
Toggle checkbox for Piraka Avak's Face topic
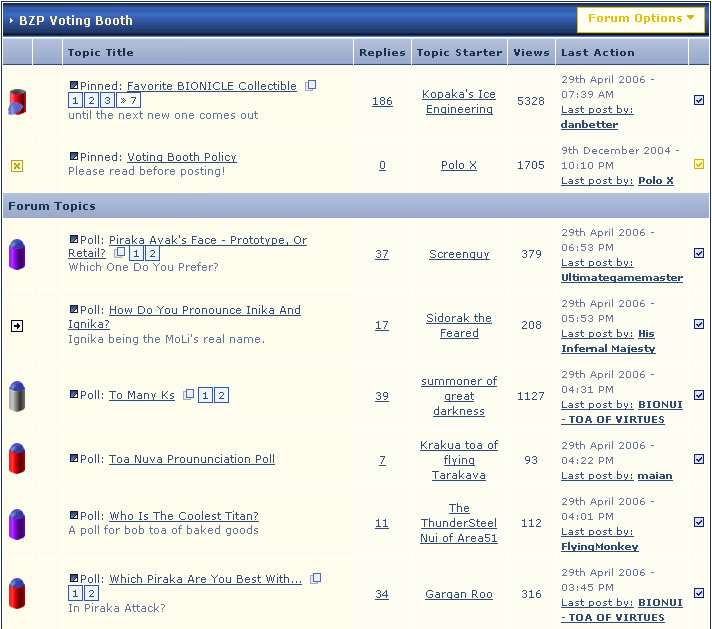(x=699, y=253)
